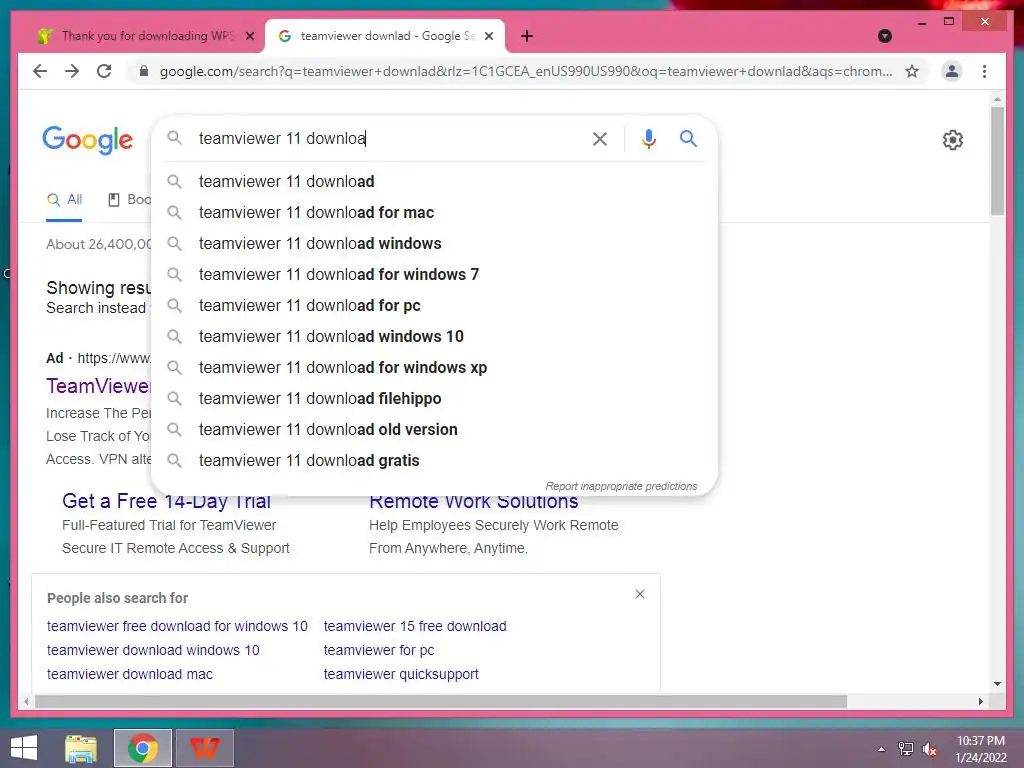The height and width of the screenshot is (768, 1024).
Task: Switch to Thank you for downloading WPS tab
Action: point(147,36)
